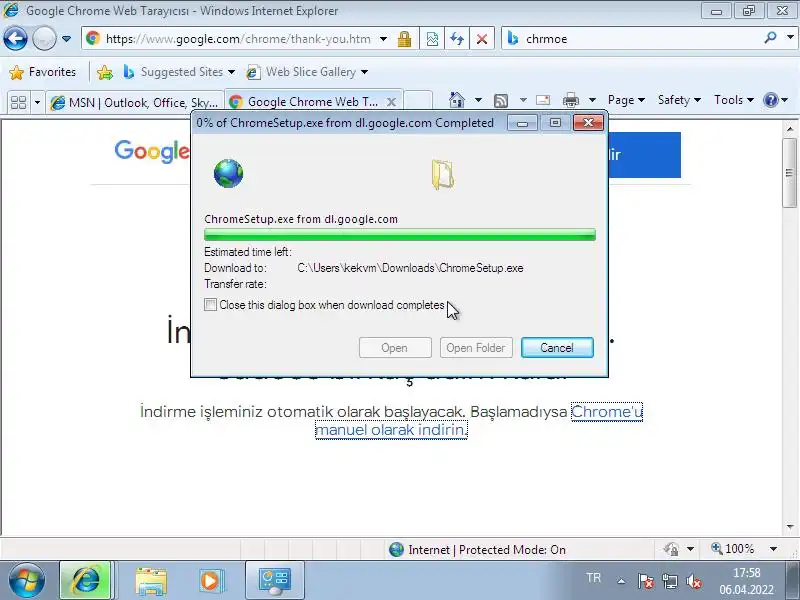This screenshot has width=800, height=600.
Task: Toggle Close this dialog box when download completes
Action: tap(210, 305)
